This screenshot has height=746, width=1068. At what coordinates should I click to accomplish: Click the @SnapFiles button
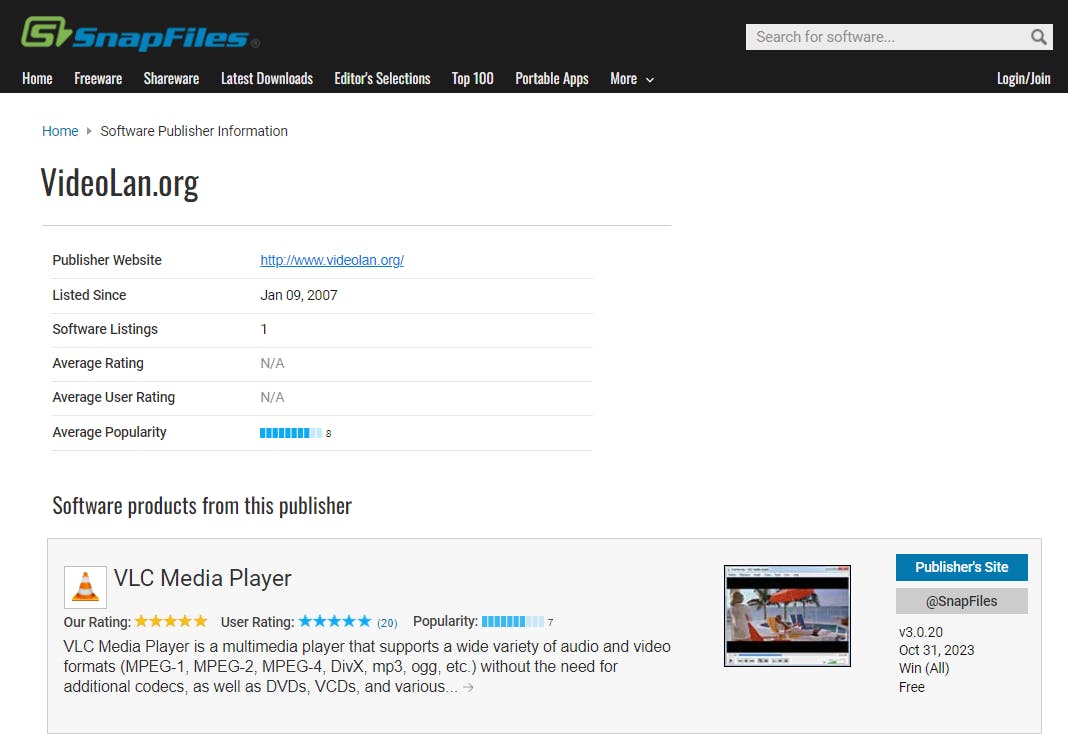961,601
